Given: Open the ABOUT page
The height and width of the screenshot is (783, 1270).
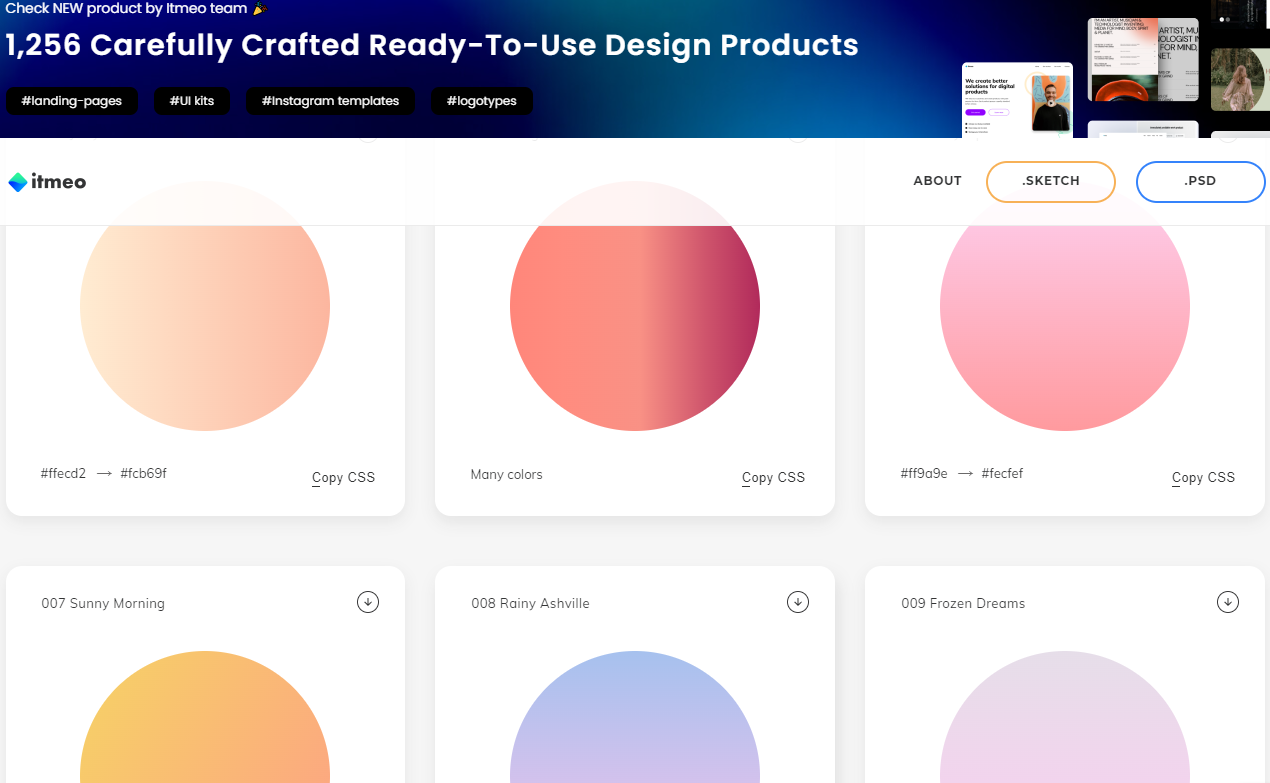Looking at the screenshot, I should click(937, 181).
